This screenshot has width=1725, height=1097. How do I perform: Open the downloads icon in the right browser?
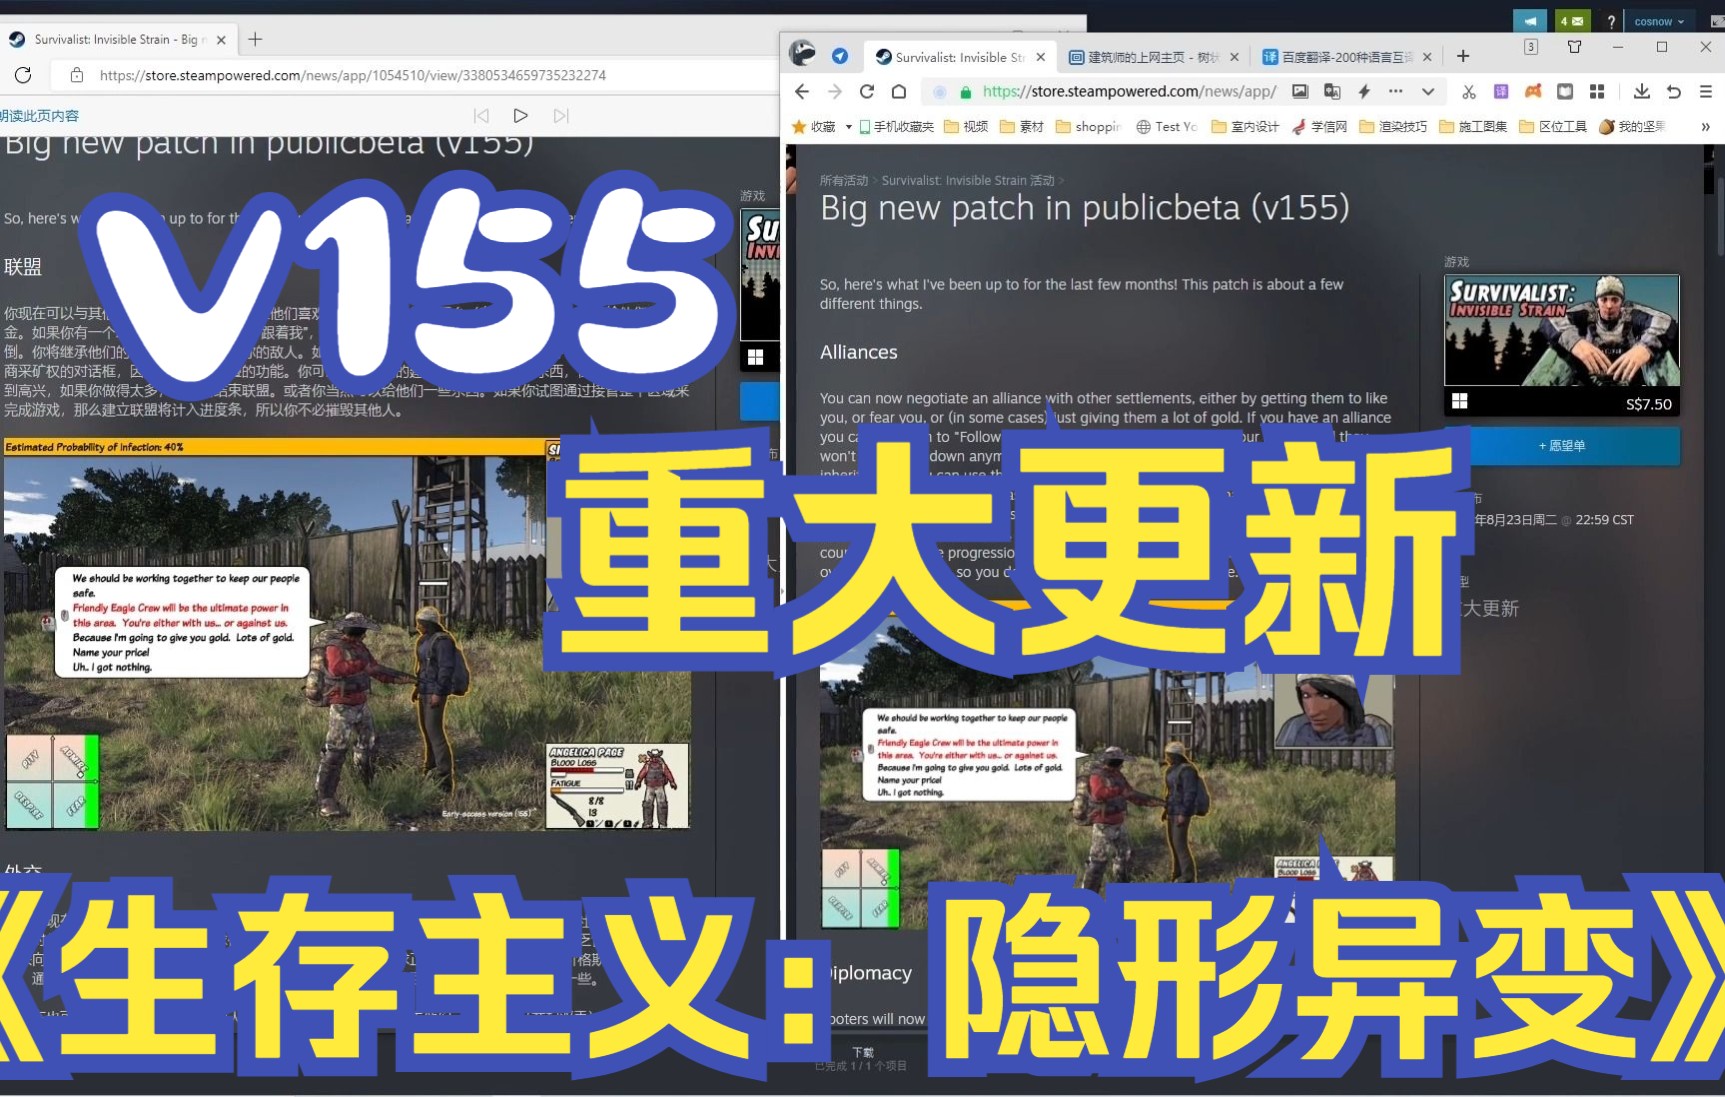(x=1642, y=91)
